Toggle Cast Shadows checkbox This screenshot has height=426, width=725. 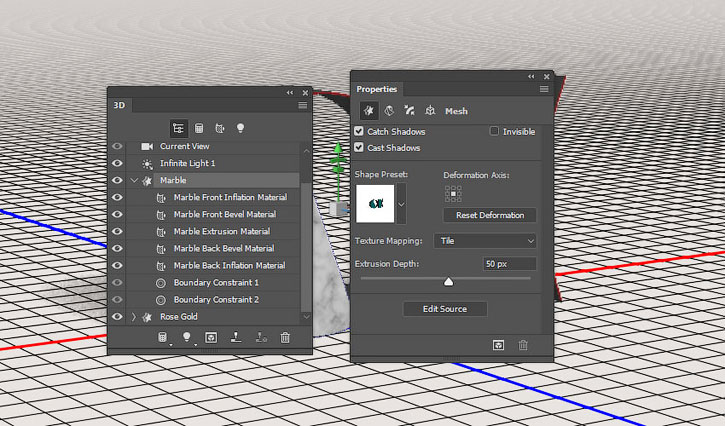point(359,148)
